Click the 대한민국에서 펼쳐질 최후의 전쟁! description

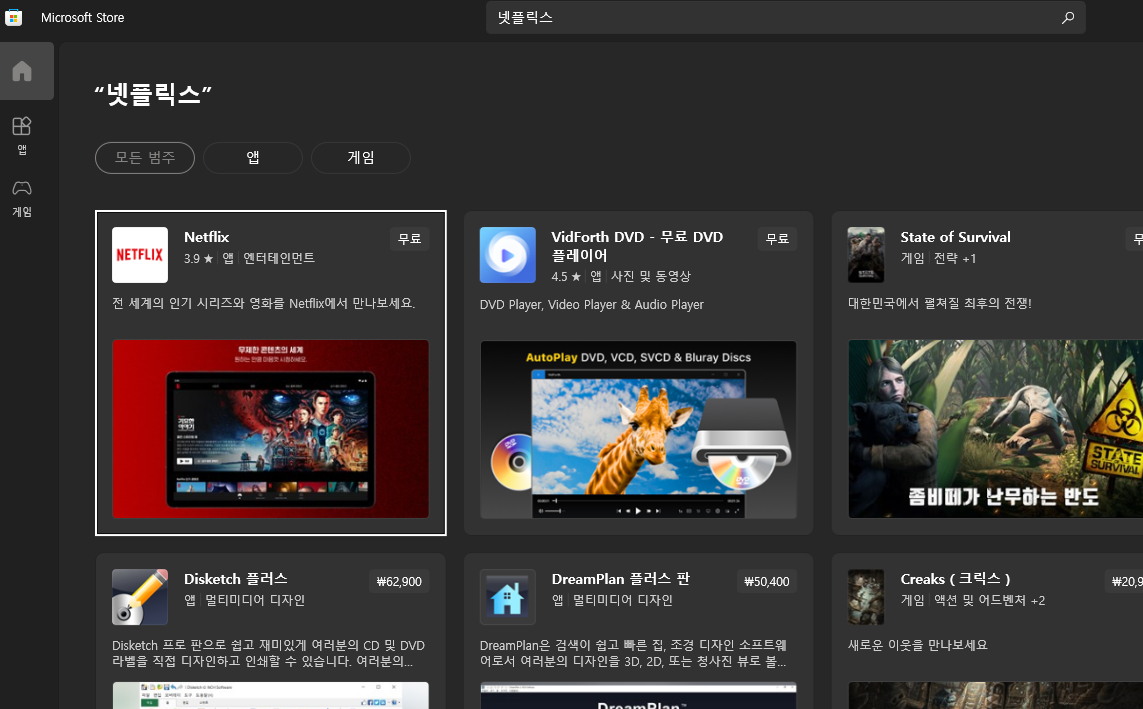940,303
